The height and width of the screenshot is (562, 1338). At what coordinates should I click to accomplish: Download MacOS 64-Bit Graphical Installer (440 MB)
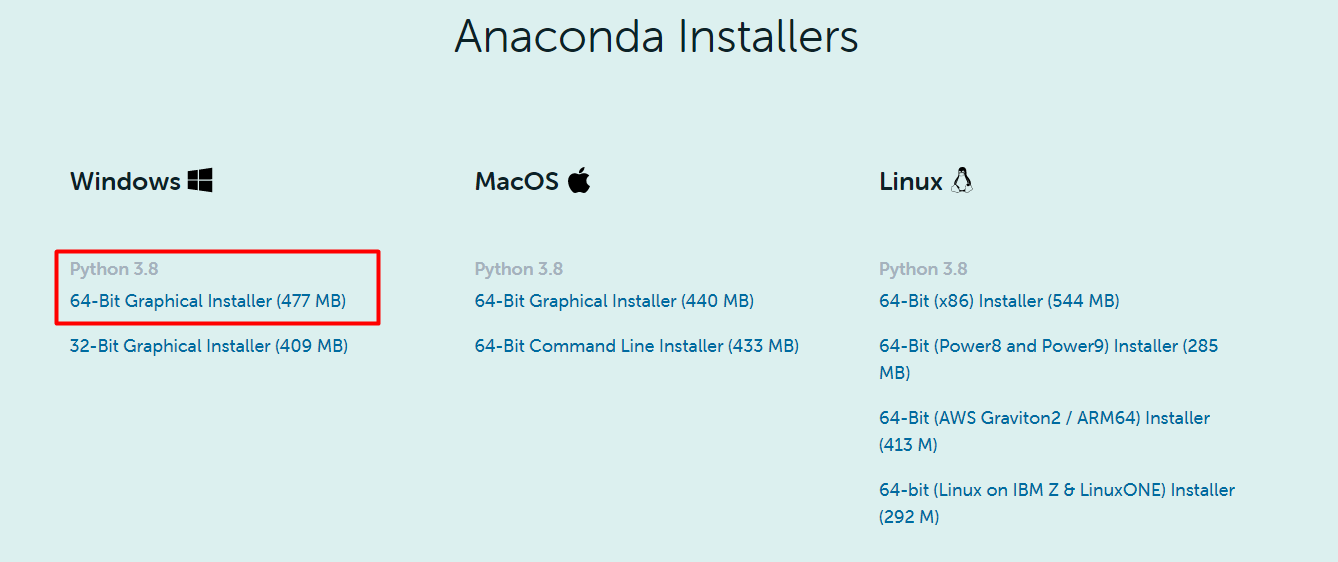tap(614, 301)
